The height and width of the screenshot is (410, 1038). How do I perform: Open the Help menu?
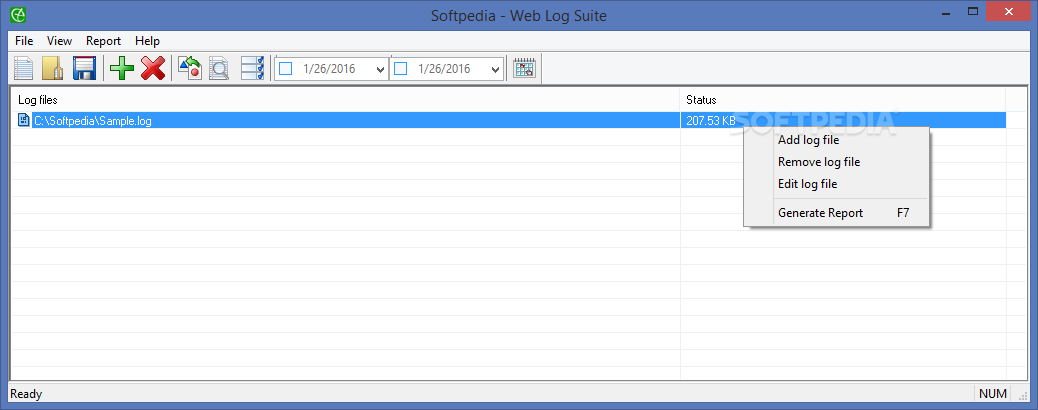[148, 41]
